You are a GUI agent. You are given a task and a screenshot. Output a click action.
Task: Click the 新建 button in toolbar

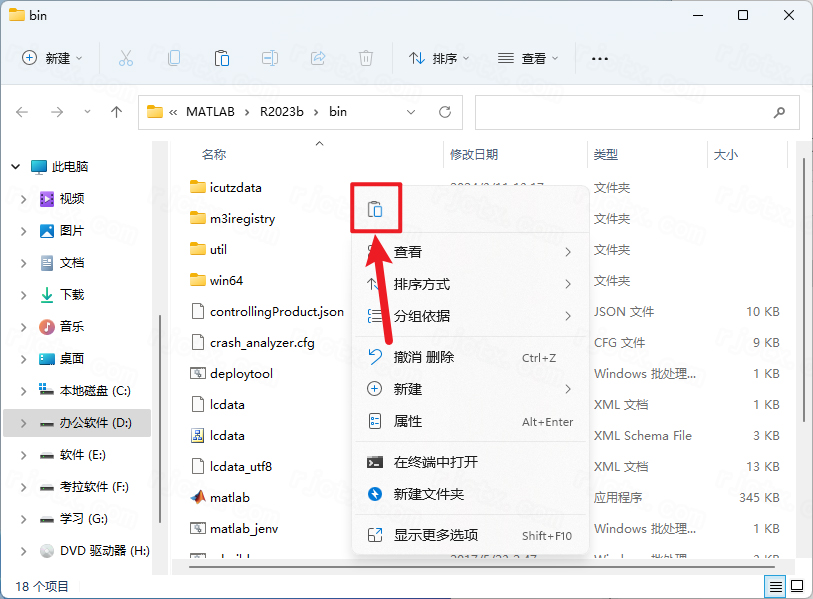click(x=52, y=58)
